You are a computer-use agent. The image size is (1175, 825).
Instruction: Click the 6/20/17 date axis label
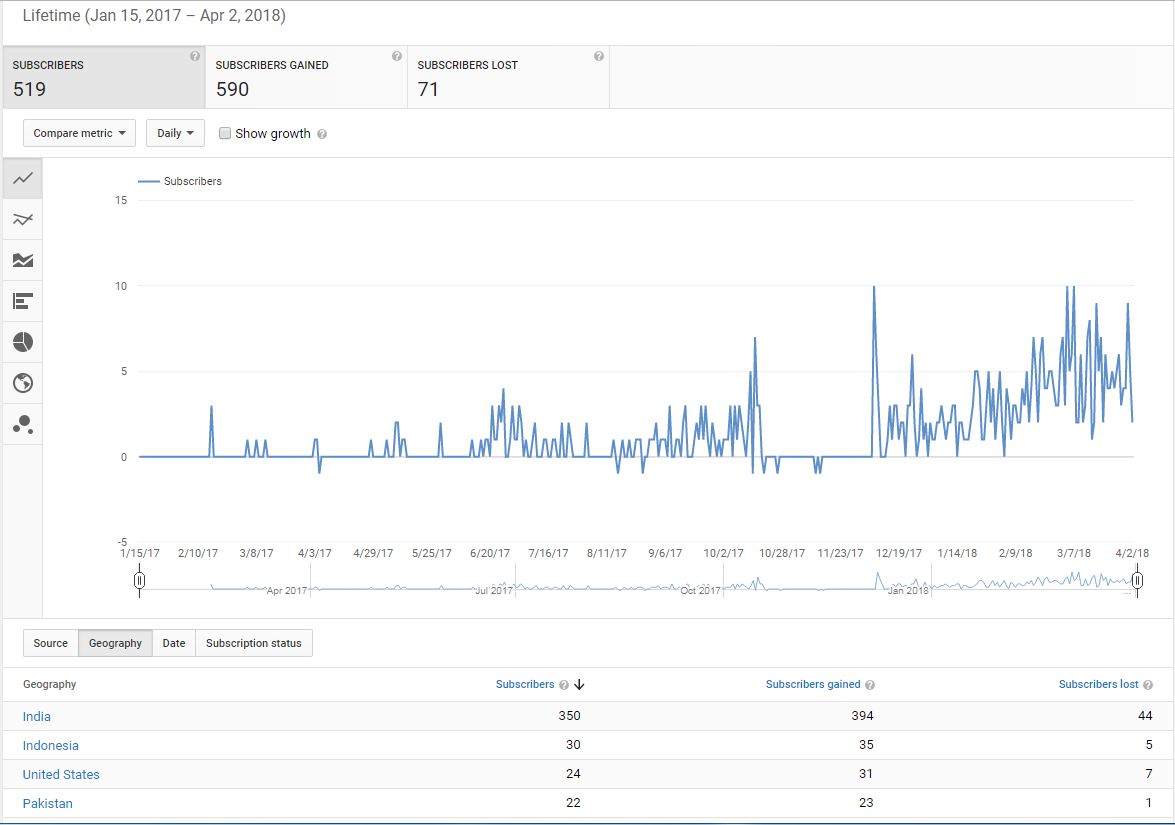coord(490,553)
